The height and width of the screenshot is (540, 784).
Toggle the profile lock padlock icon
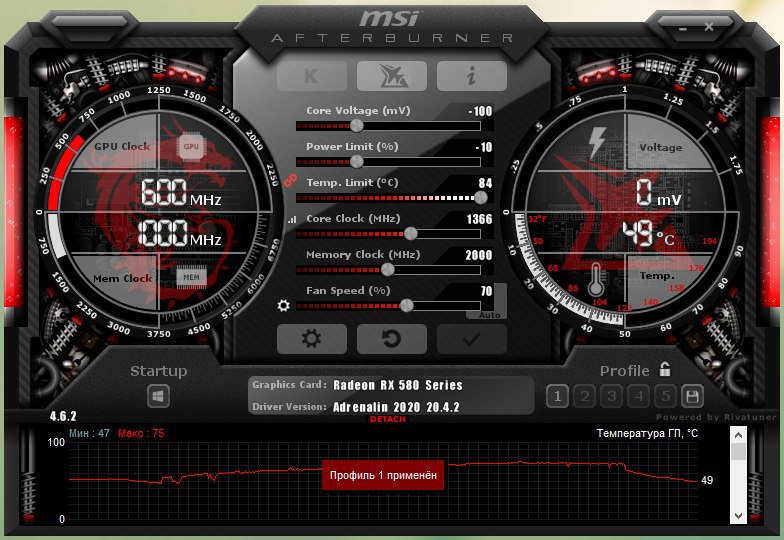tap(665, 369)
